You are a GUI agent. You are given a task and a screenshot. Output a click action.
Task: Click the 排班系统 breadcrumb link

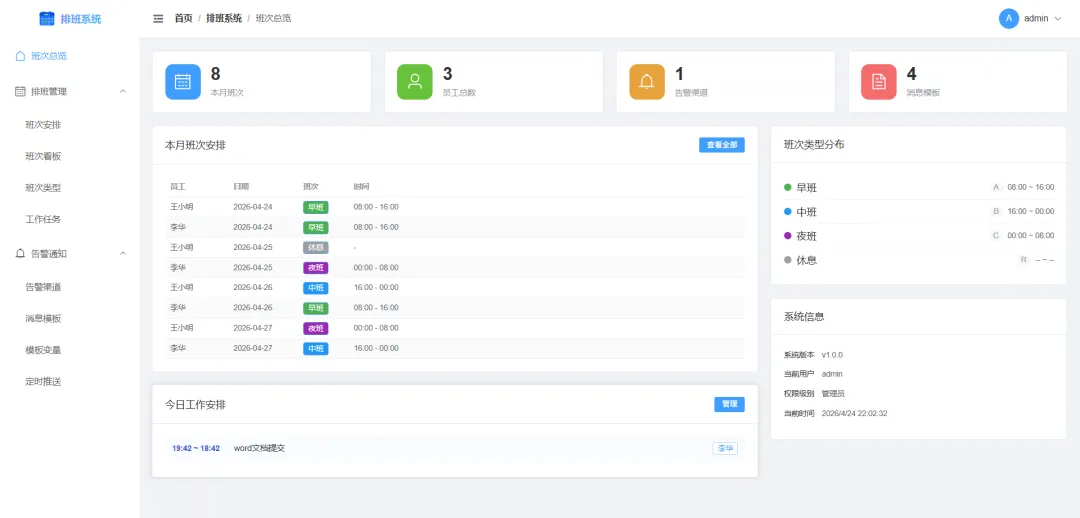[x=224, y=19]
